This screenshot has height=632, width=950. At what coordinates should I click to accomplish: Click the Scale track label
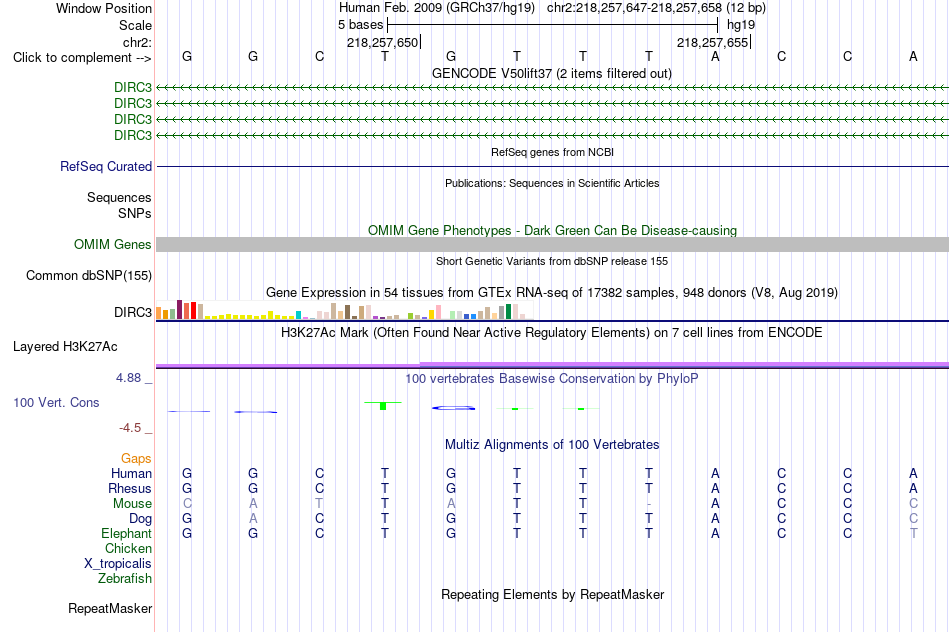pyautogui.click(x=135, y=25)
